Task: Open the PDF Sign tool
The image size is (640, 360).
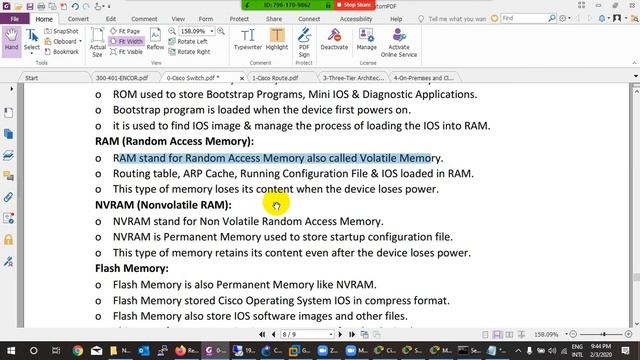Action: [304, 42]
